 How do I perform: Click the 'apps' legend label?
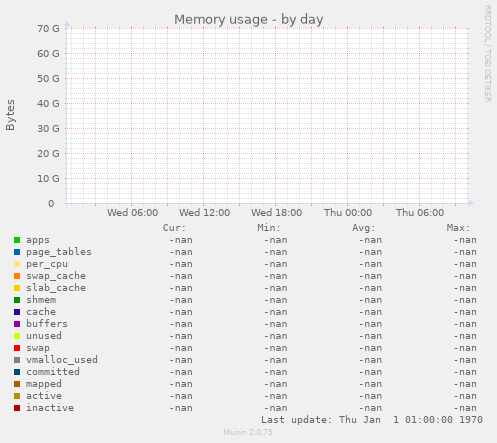38,240
